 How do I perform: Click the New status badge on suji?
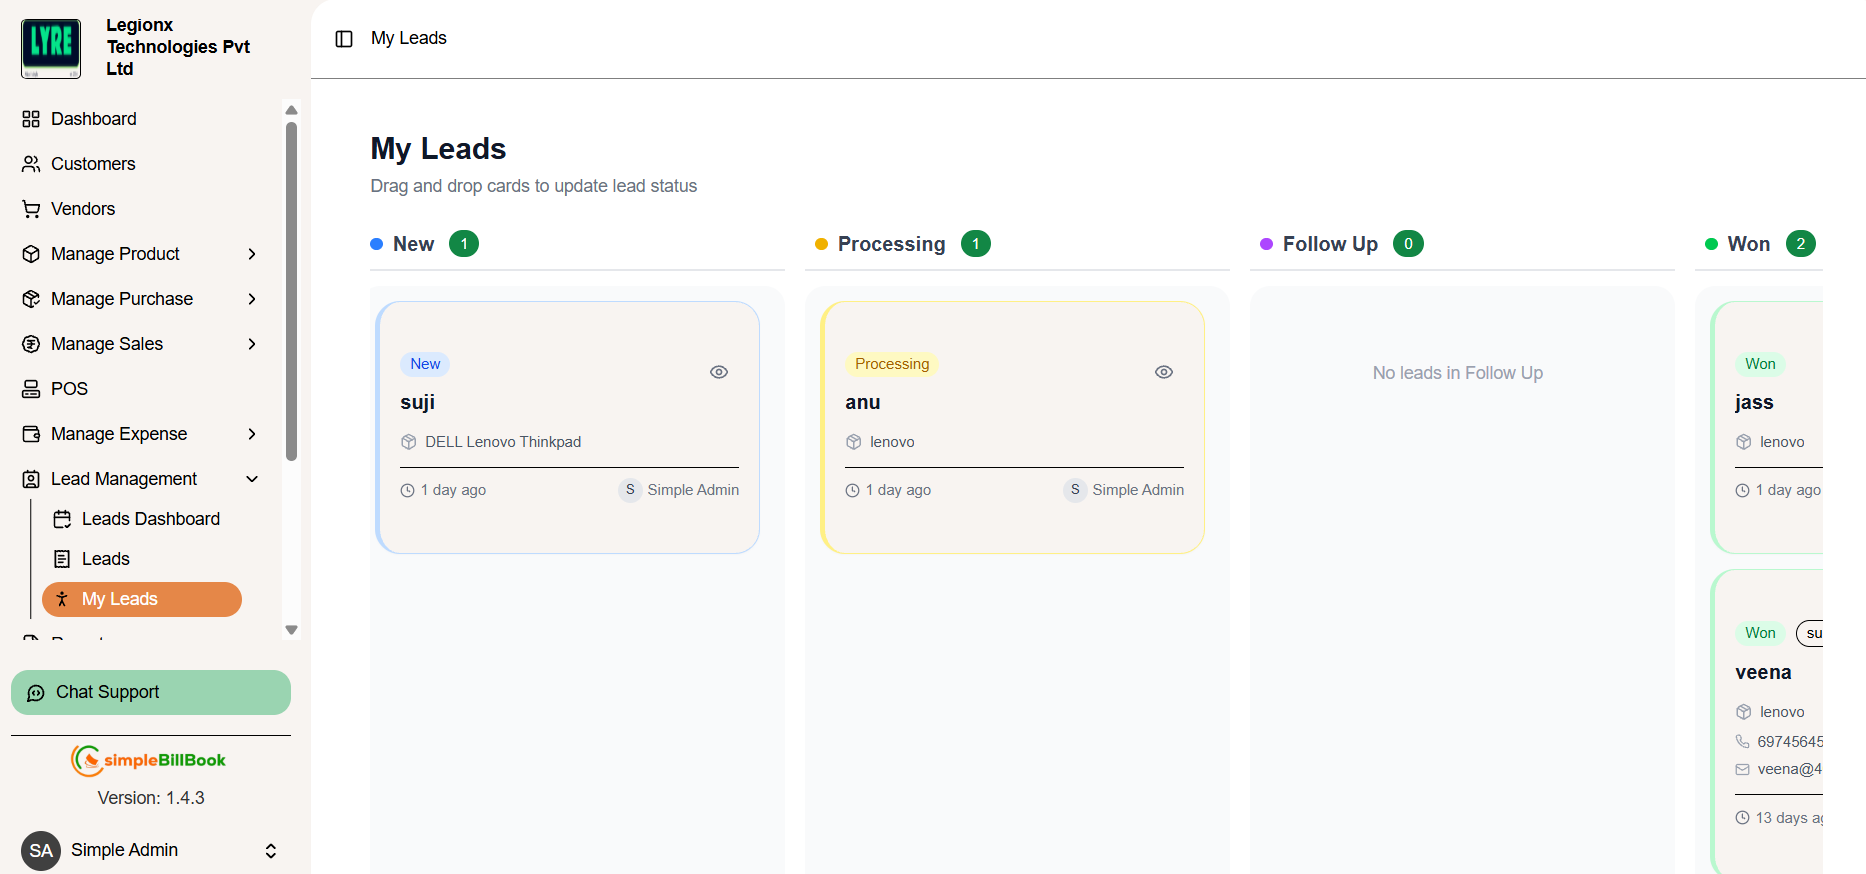(425, 364)
